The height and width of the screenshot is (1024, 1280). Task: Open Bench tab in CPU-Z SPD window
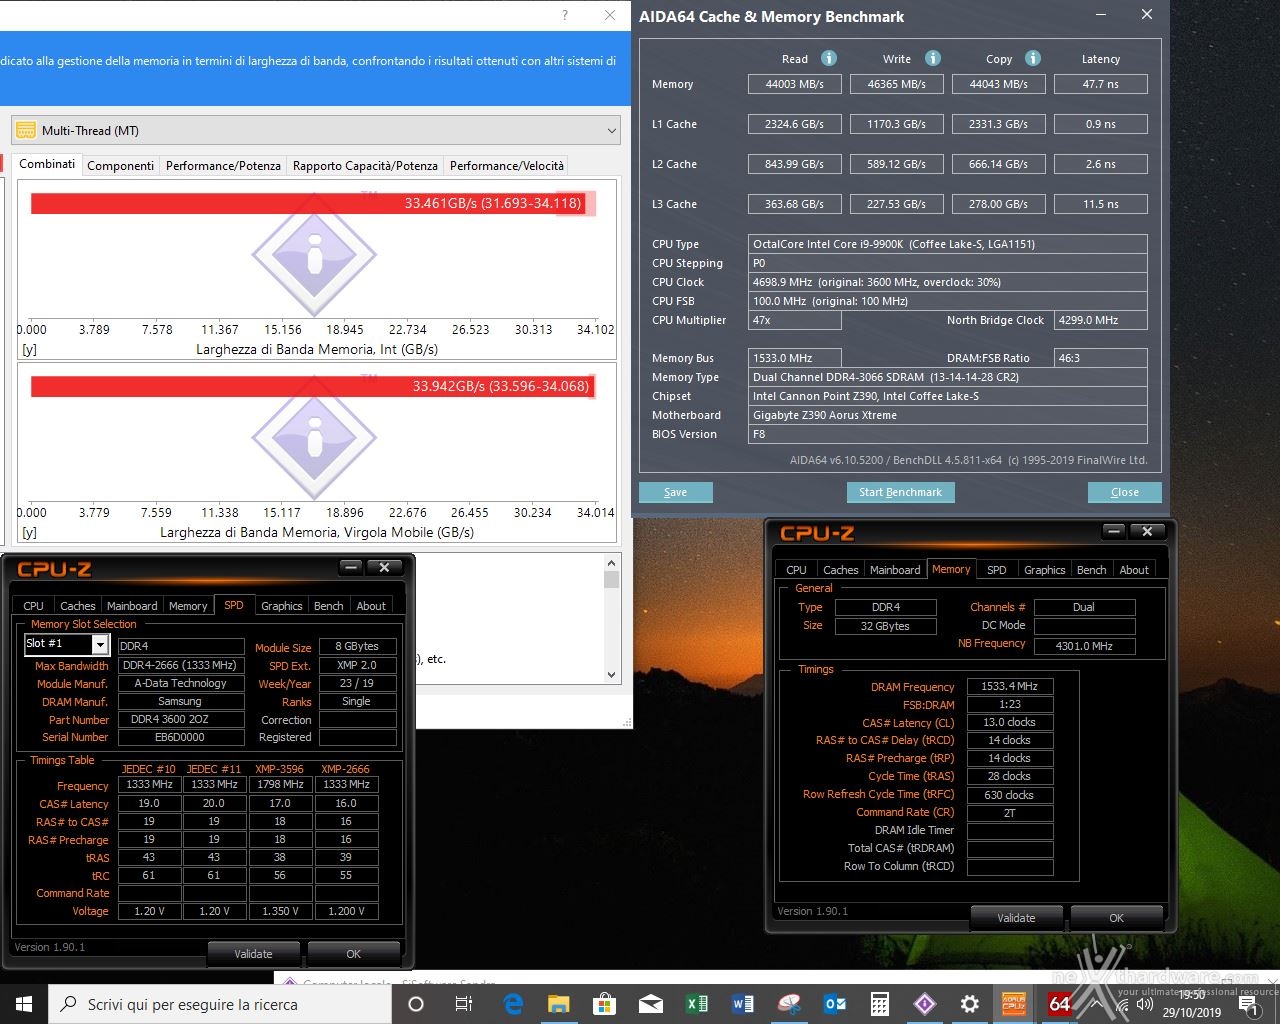pos(329,606)
